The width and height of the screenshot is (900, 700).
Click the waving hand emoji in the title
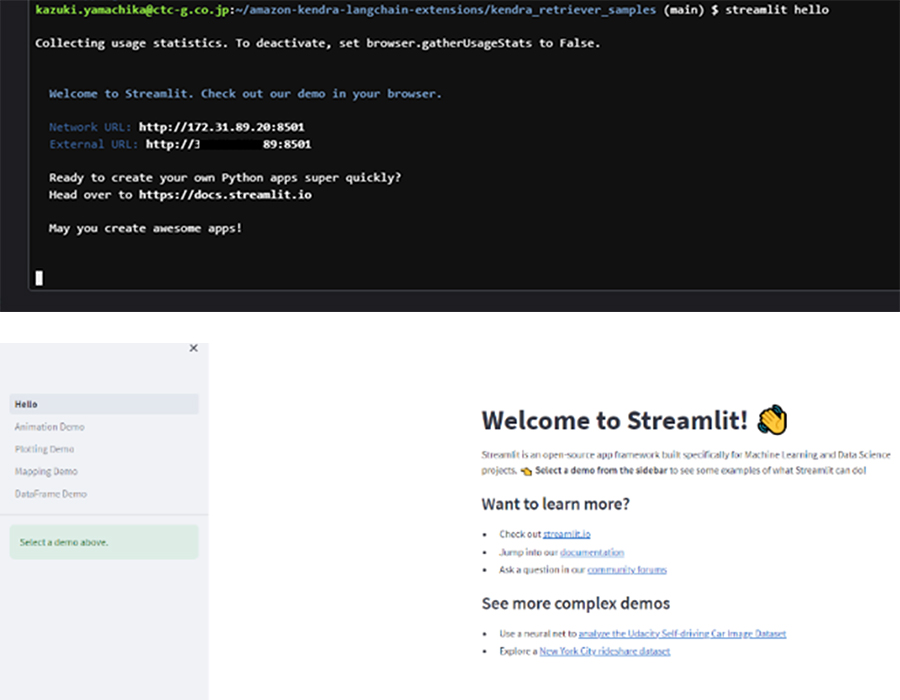[x=773, y=420]
